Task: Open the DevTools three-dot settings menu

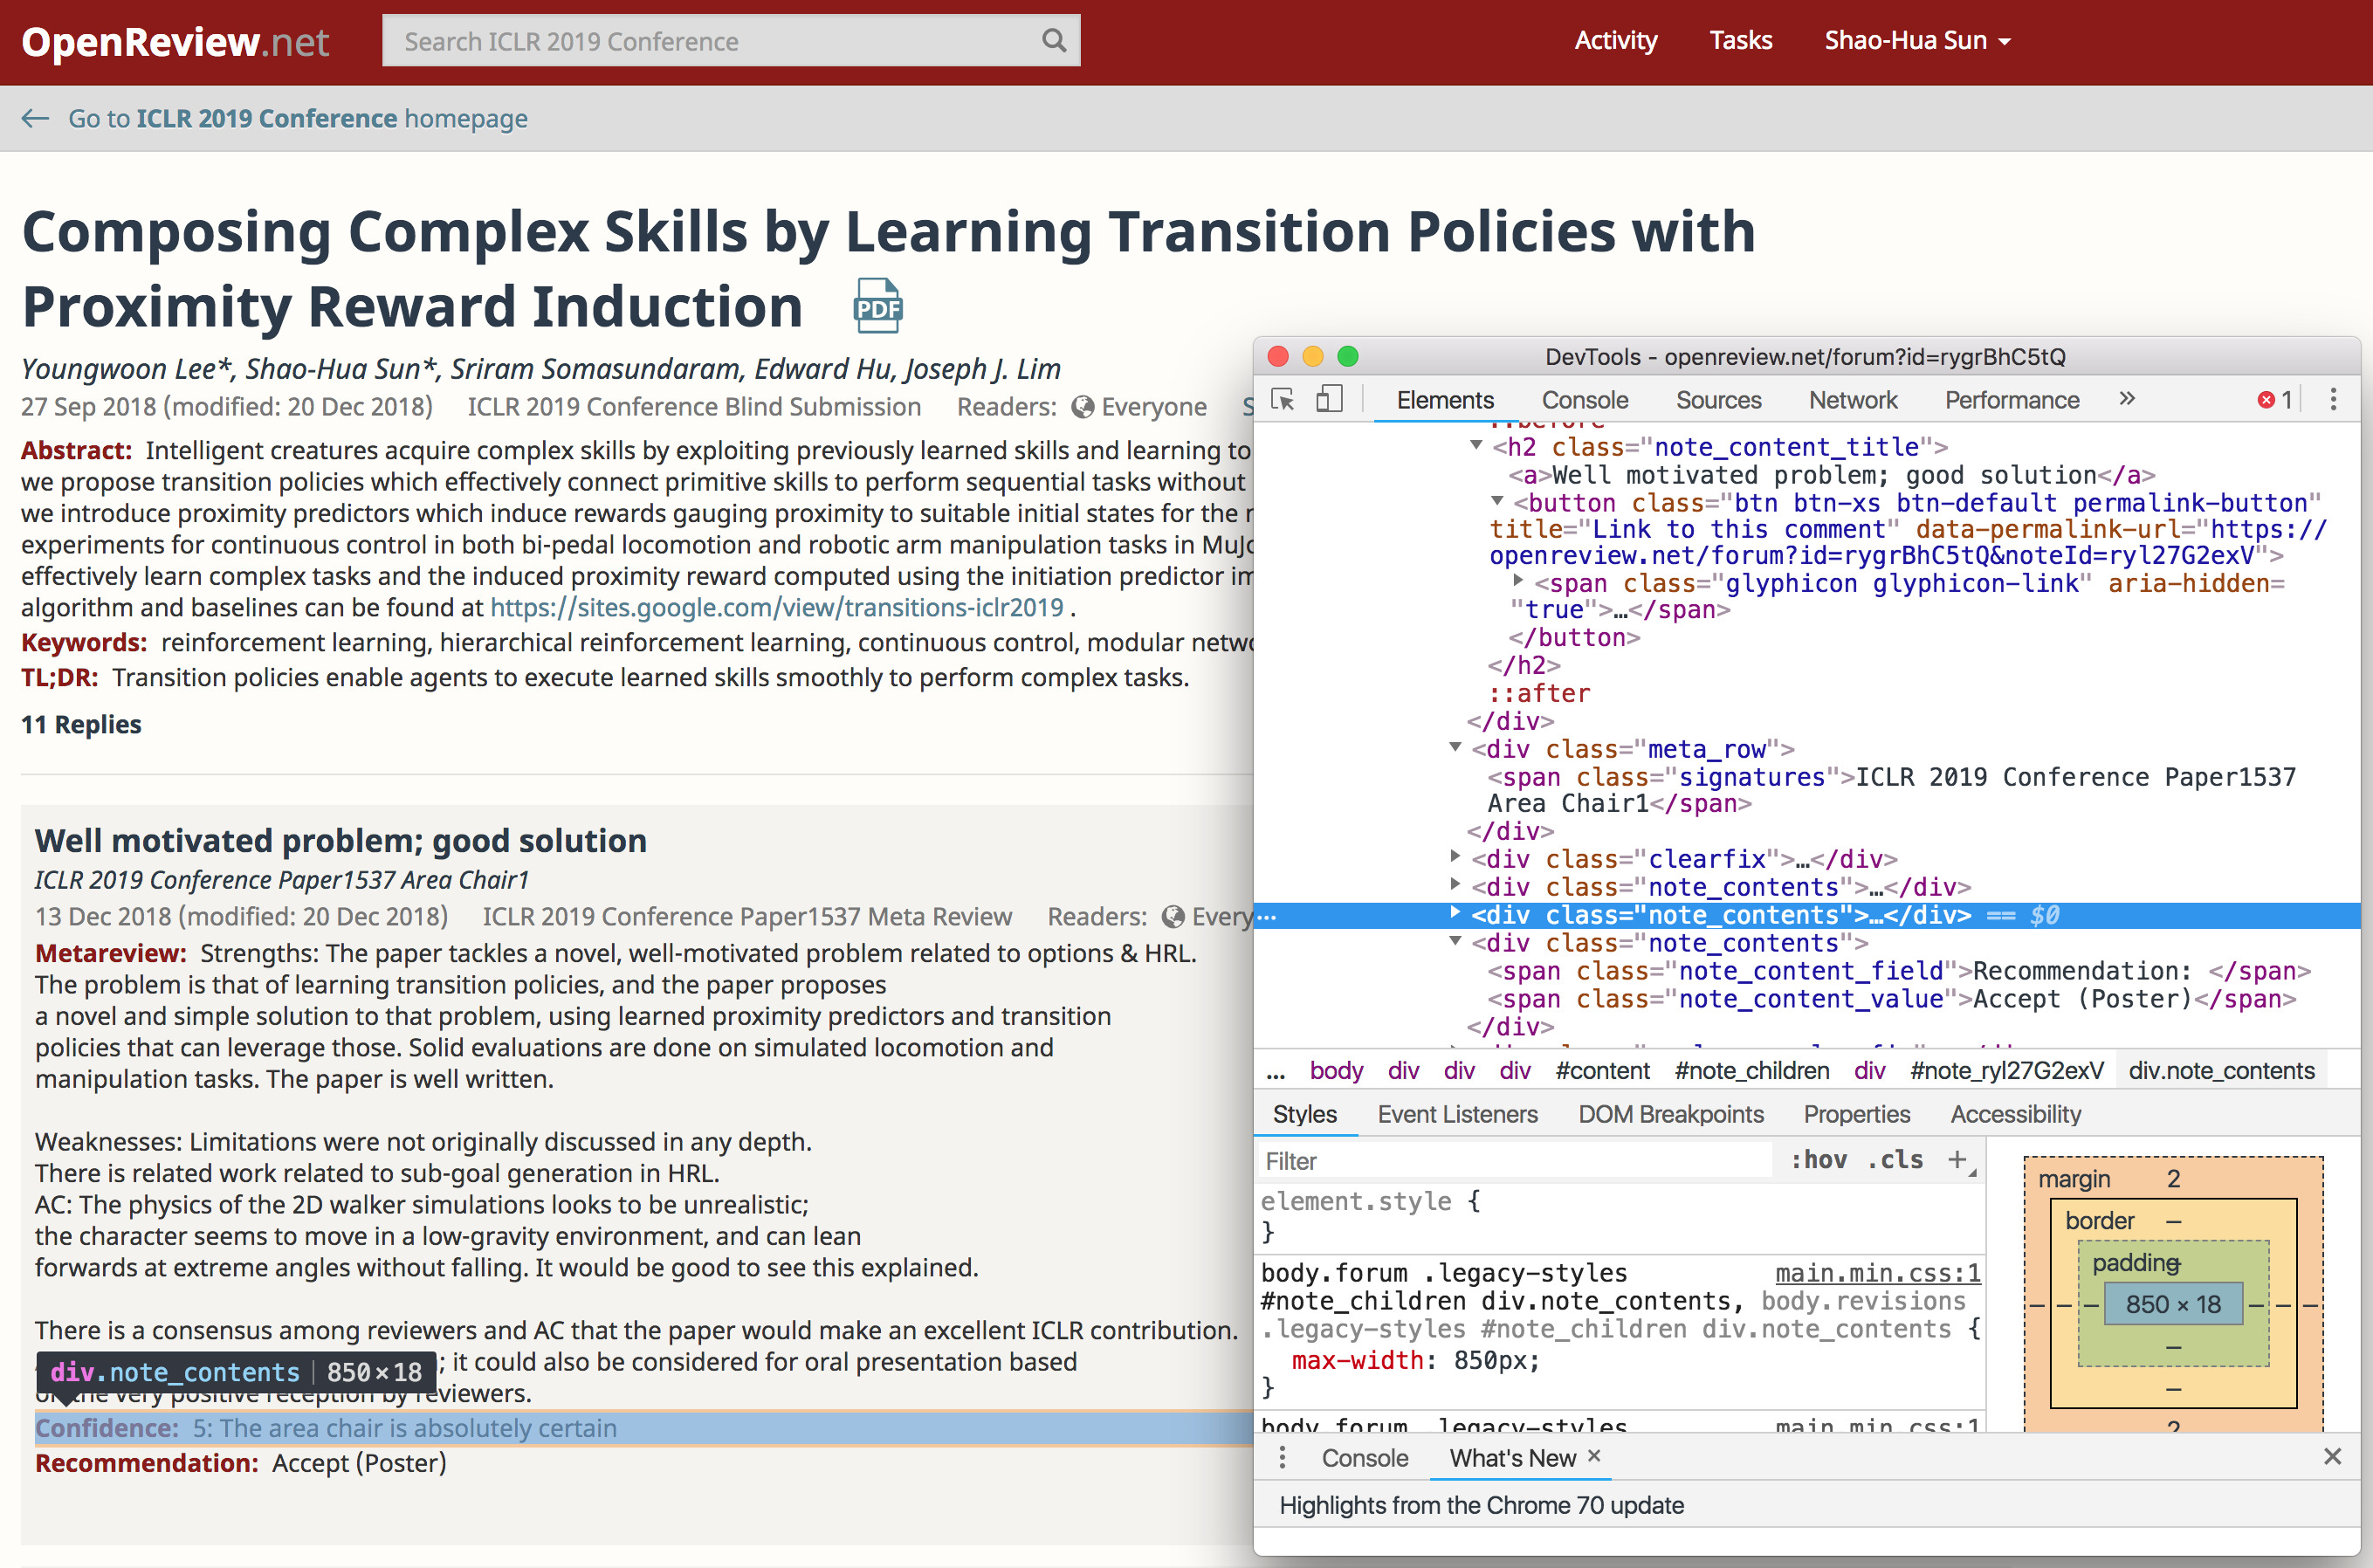Action: point(2333,400)
